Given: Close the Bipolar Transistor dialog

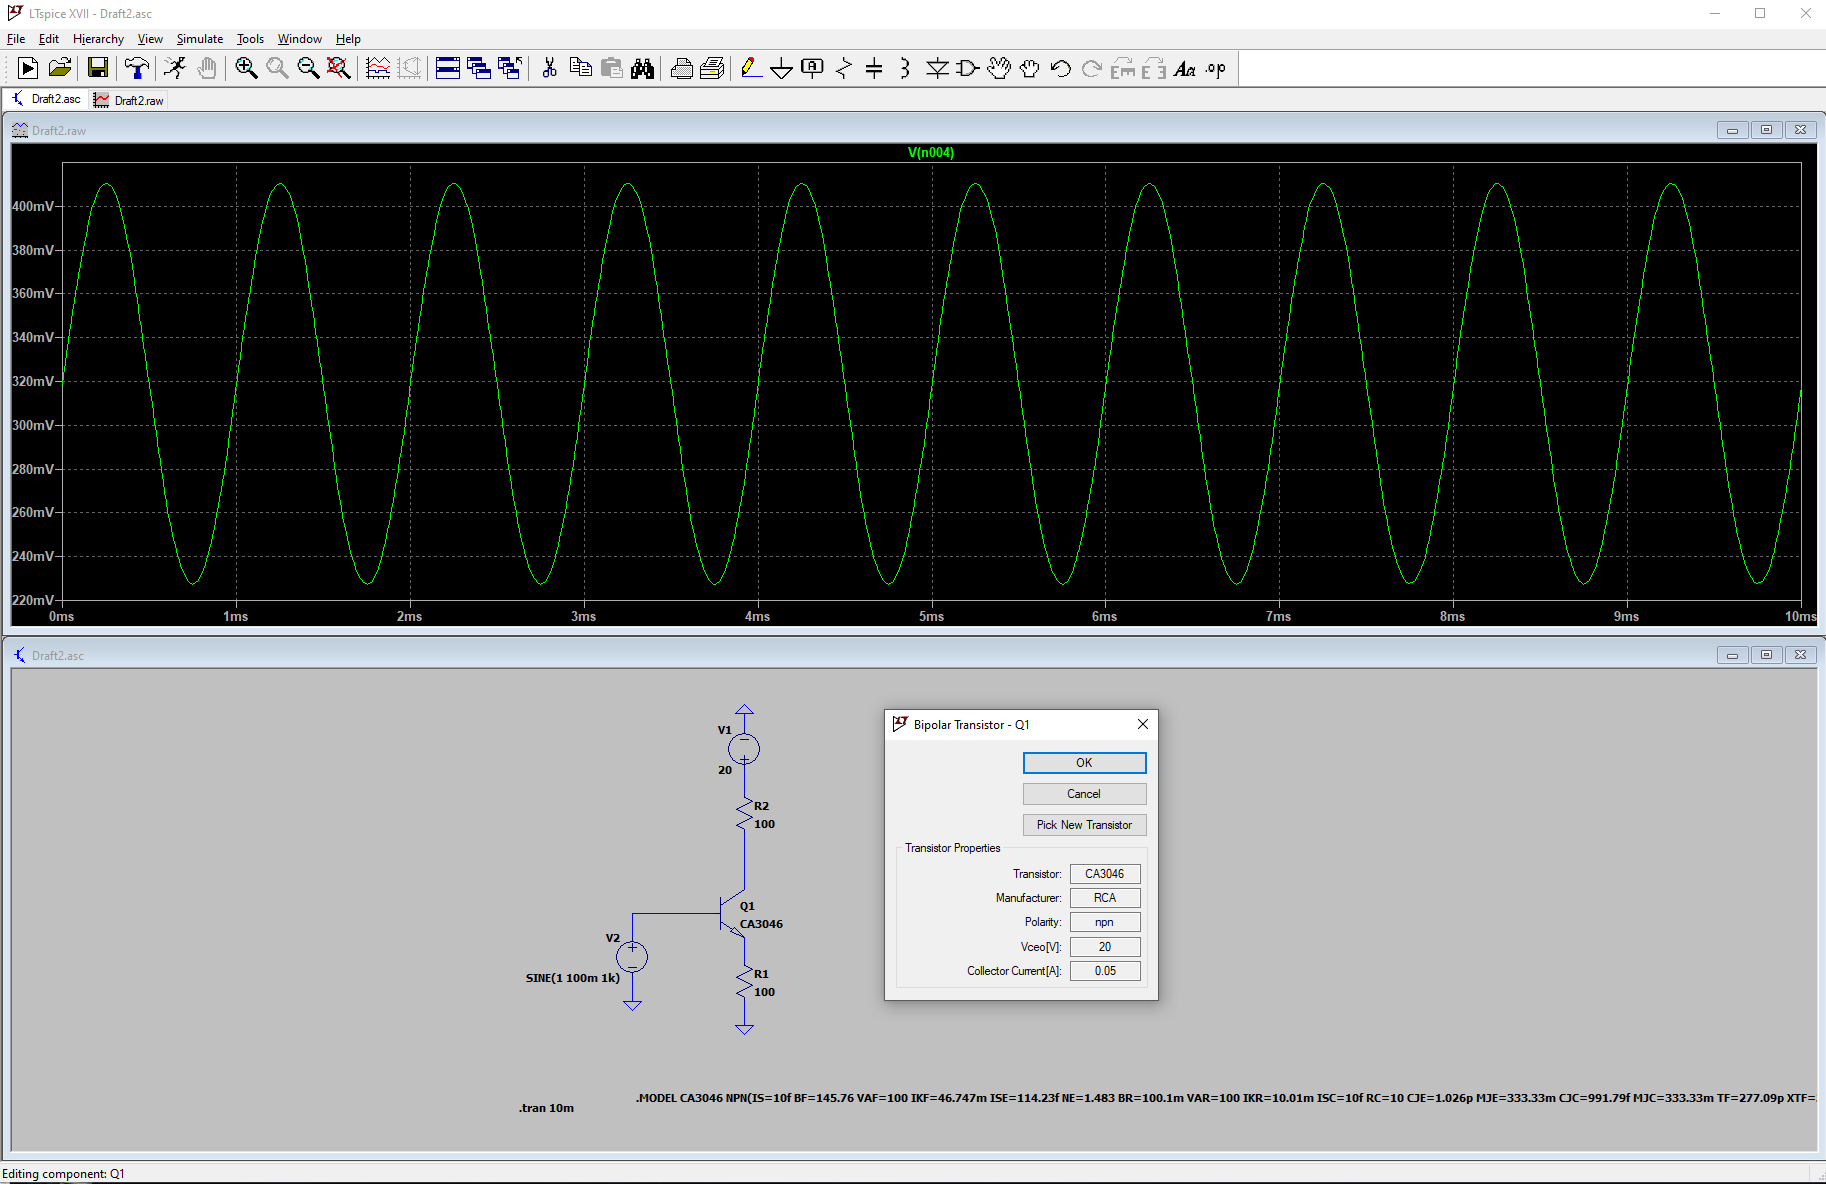Looking at the screenshot, I should click(x=1143, y=724).
